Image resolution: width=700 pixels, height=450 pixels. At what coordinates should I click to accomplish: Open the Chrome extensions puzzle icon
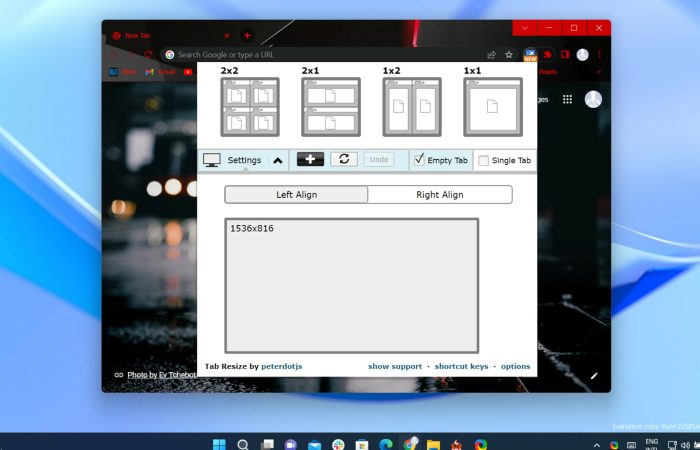point(548,54)
